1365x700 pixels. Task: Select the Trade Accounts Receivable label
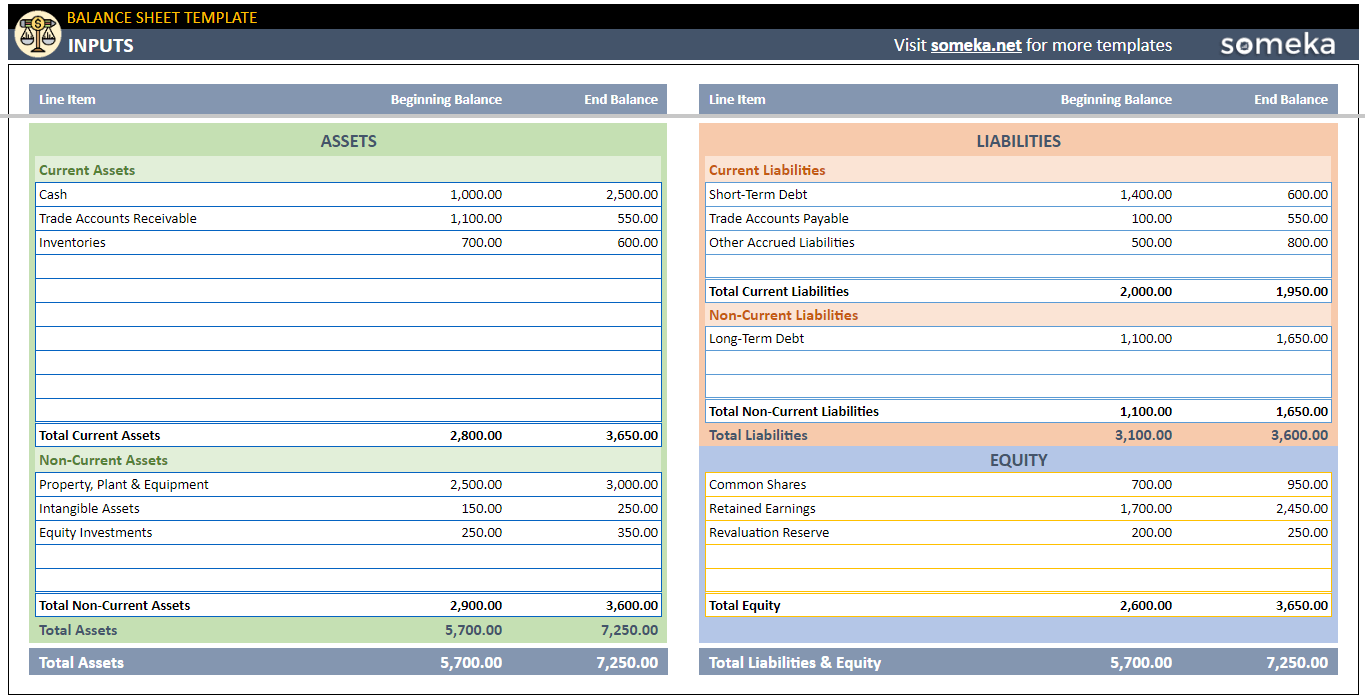tap(117, 218)
